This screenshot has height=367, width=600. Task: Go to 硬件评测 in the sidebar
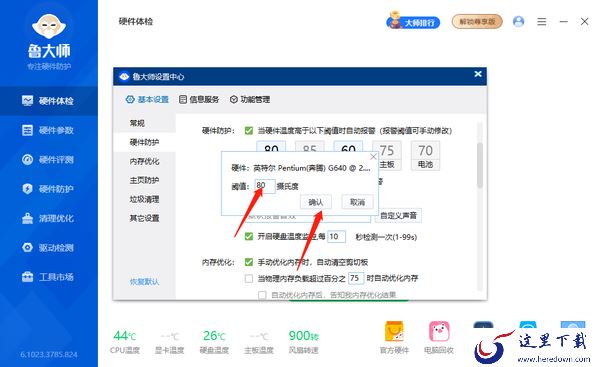49,160
